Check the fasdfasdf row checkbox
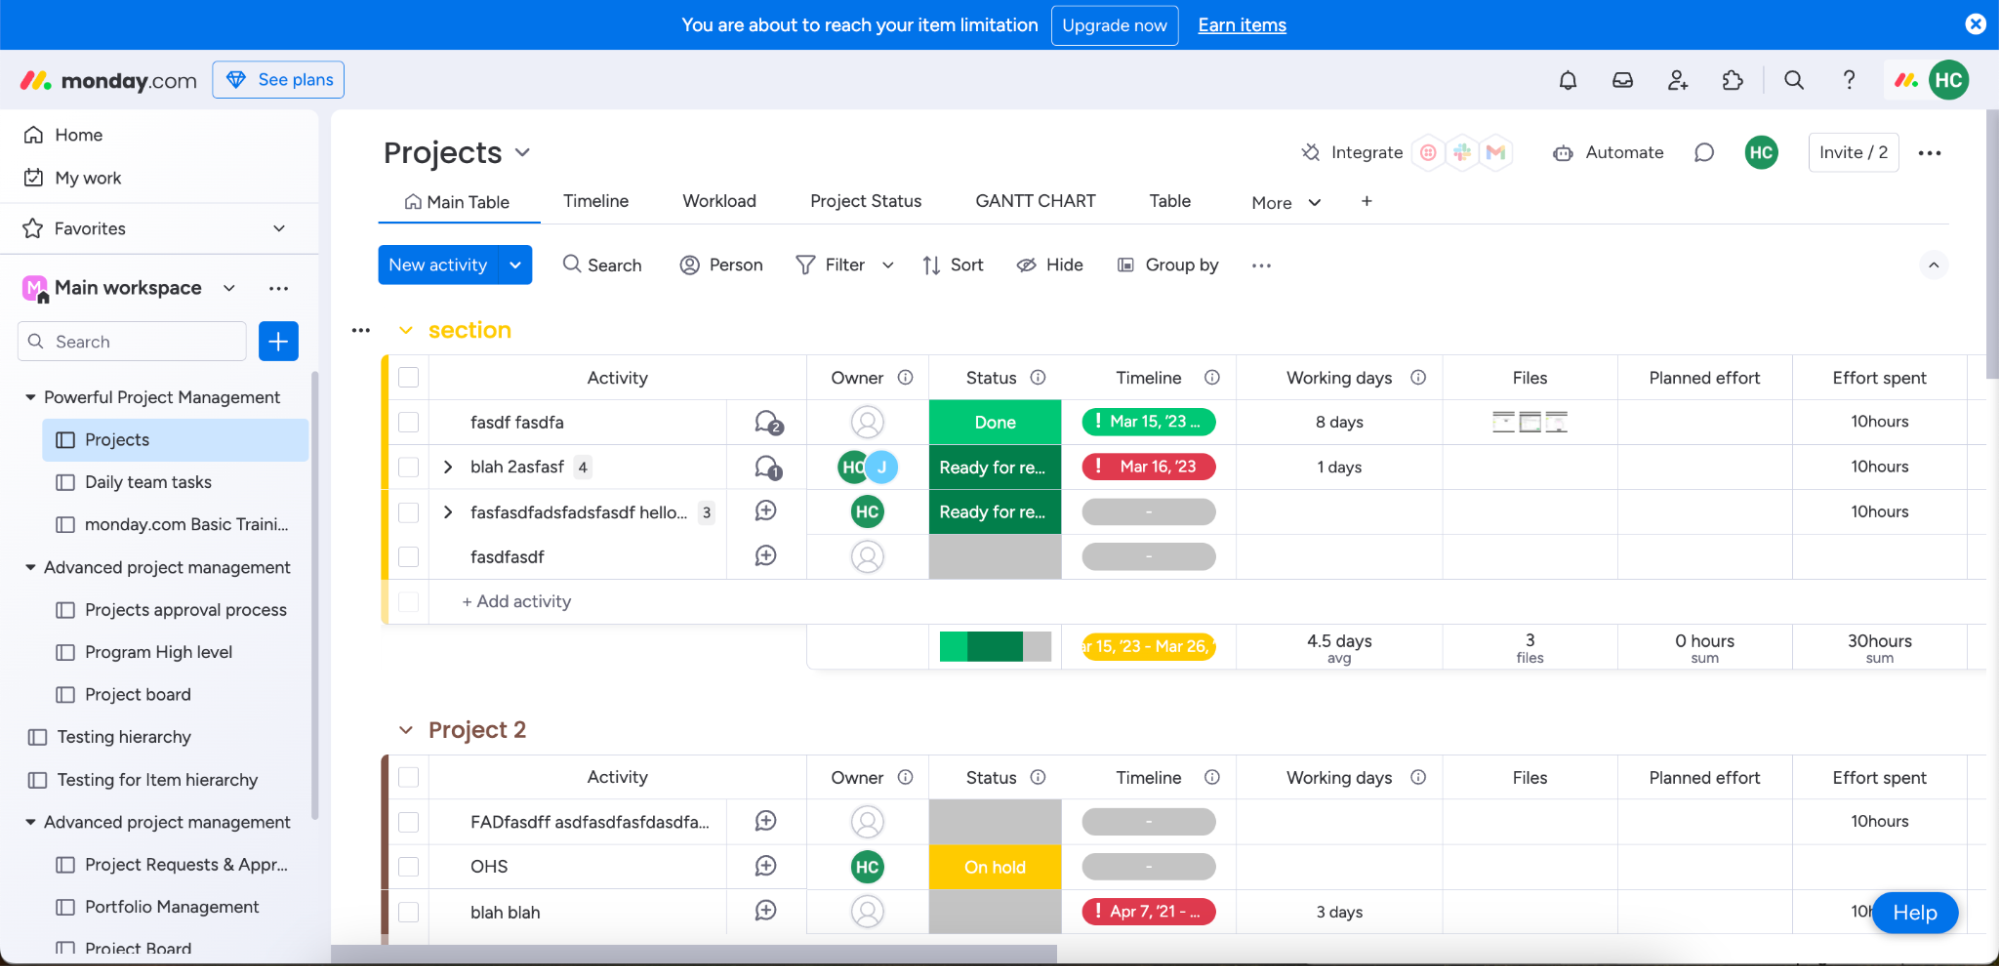This screenshot has width=1999, height=967. pos(408,556)
